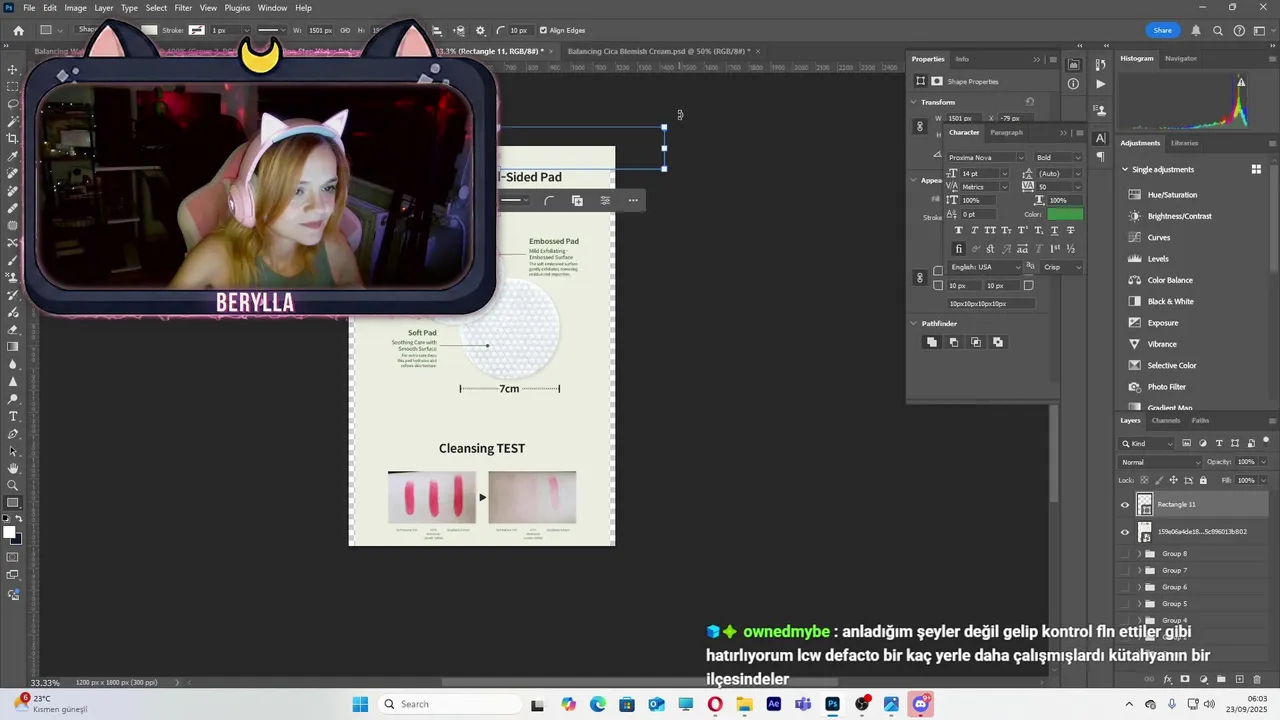Select the Rectangular Marquee tool
Image resolution: width=1280 pixels, height=720 pixels.
click(13, 87)
